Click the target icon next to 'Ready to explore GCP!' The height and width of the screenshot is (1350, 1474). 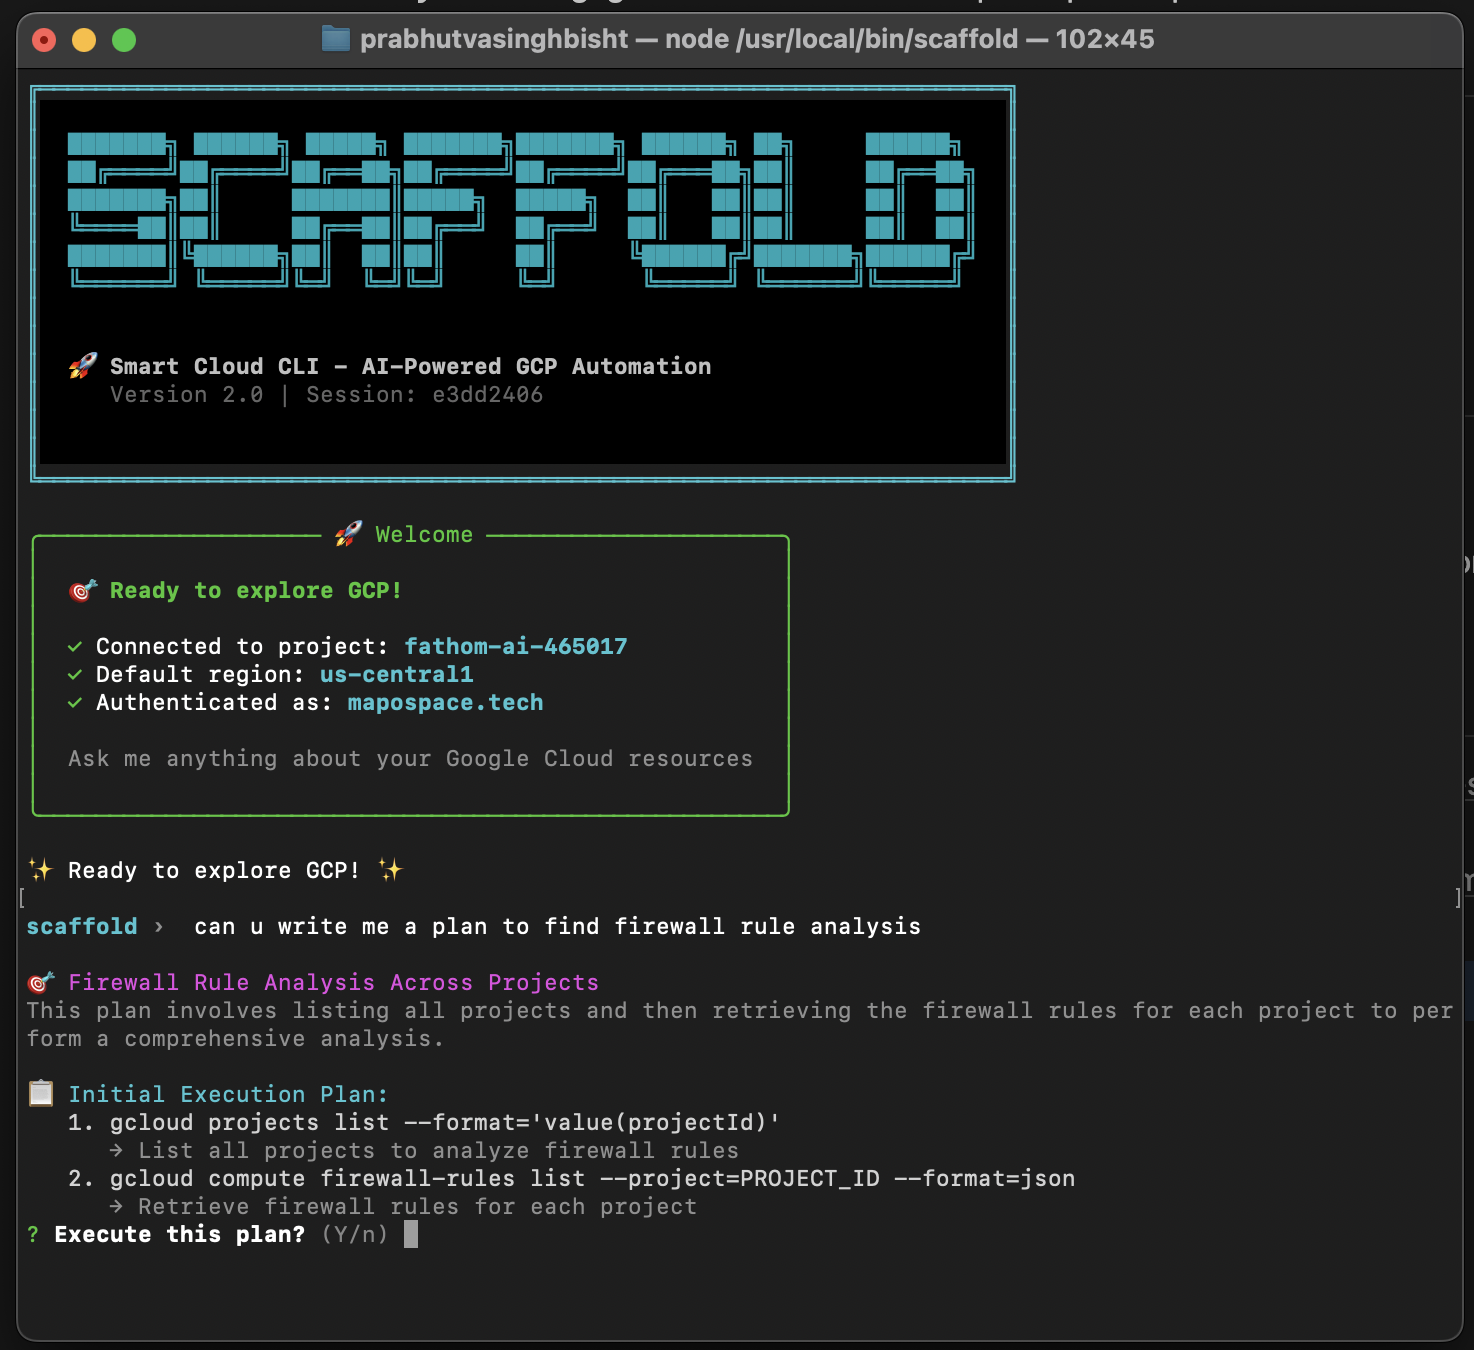point(80,590)
